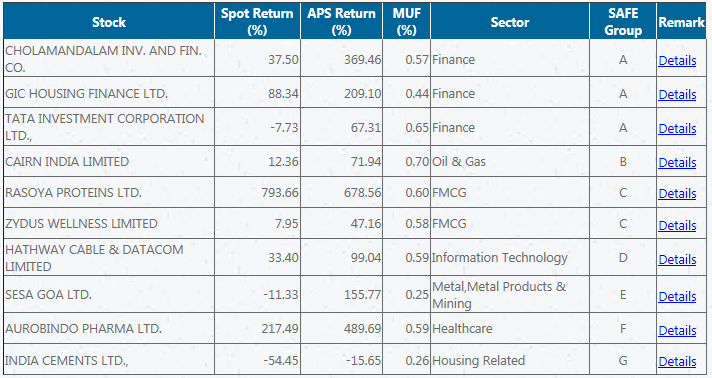
Task: Open Details link for Cholamandalam Inv. and Fin.
Action: pyautogui.click(x=677, y=60)
